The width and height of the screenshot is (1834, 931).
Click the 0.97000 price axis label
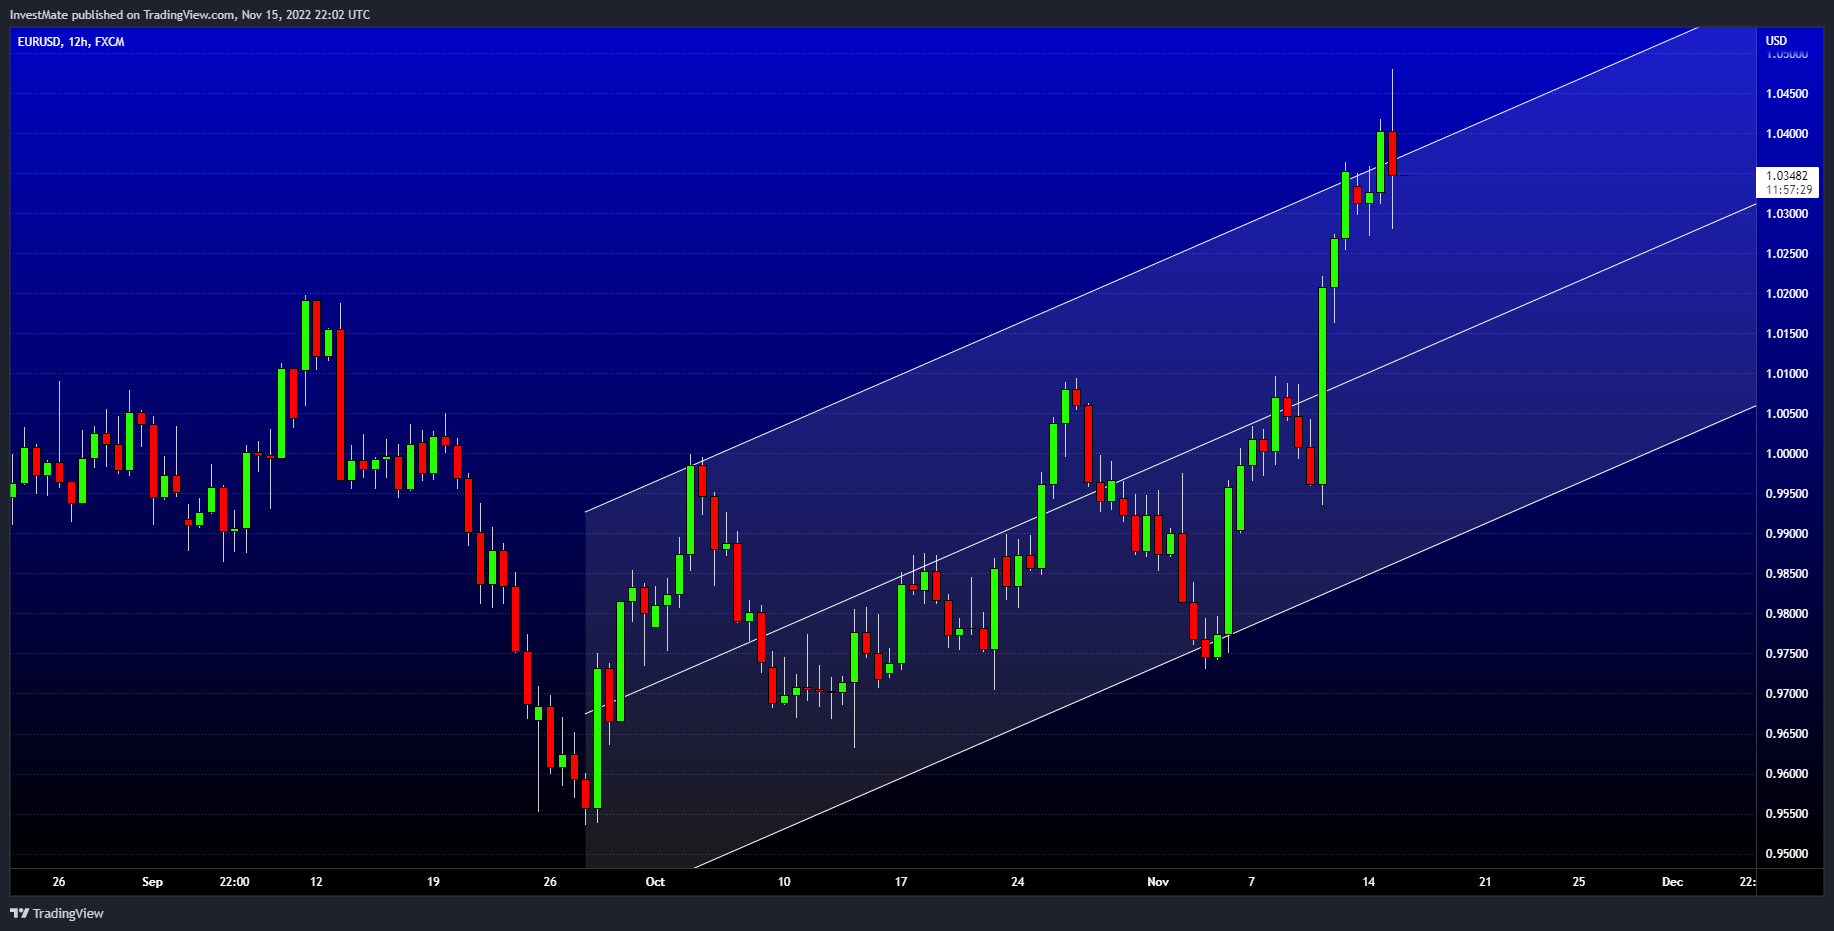coord(1787,694)
